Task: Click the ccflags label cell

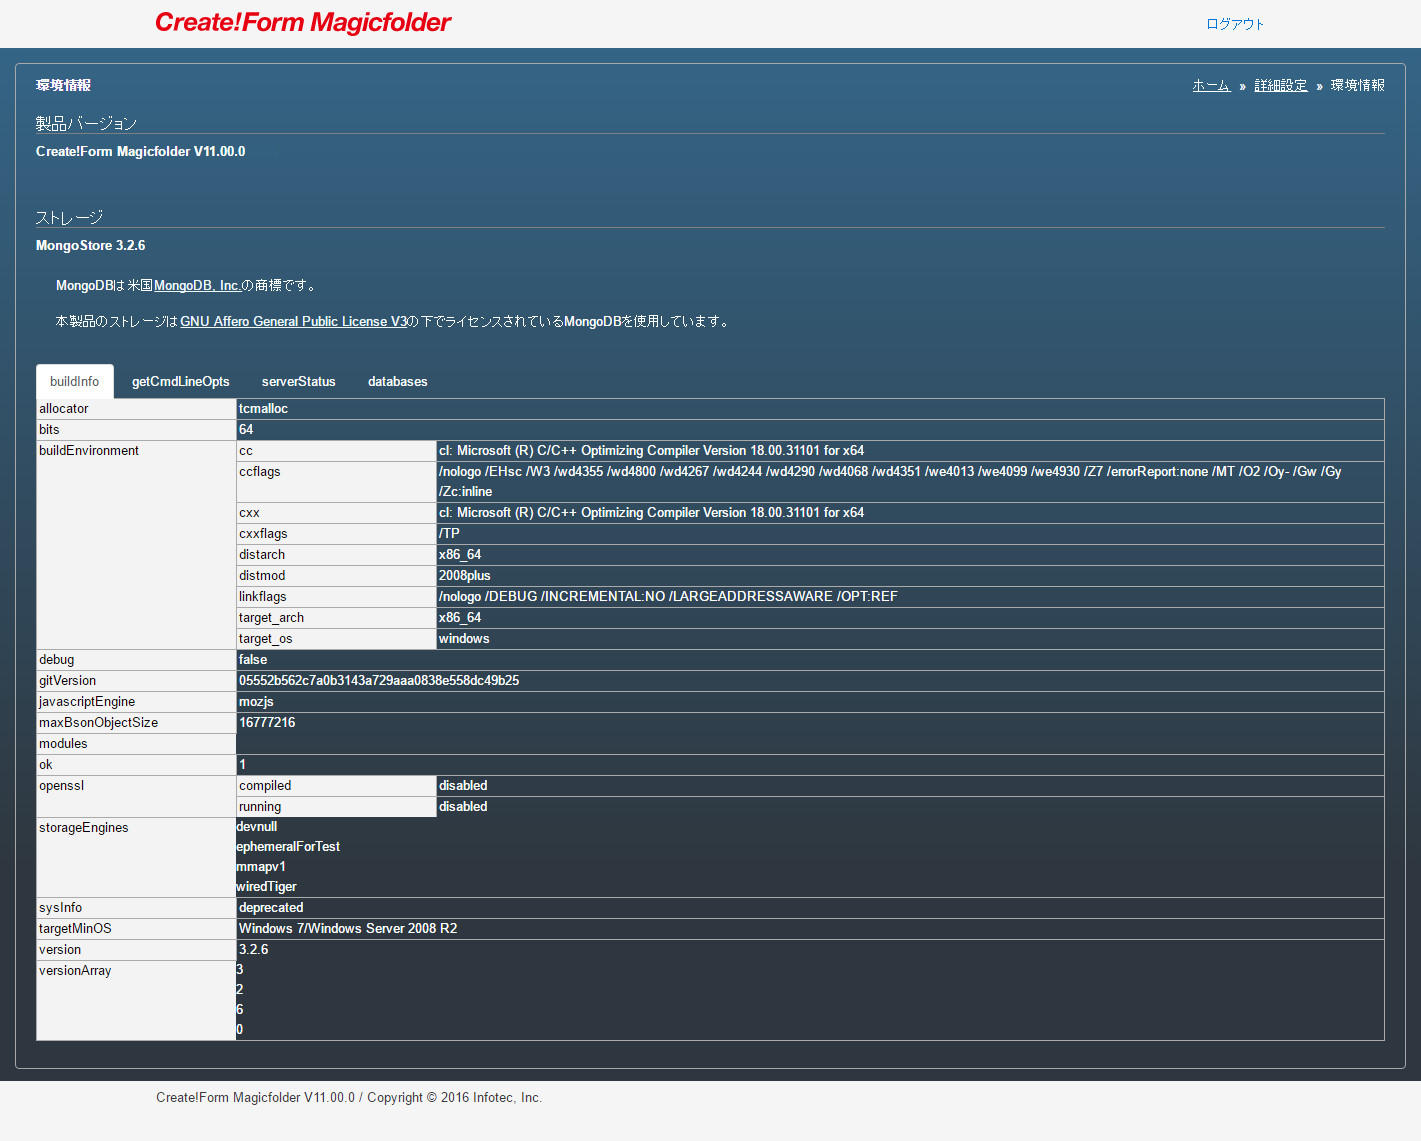Action: tap(336, 482)
